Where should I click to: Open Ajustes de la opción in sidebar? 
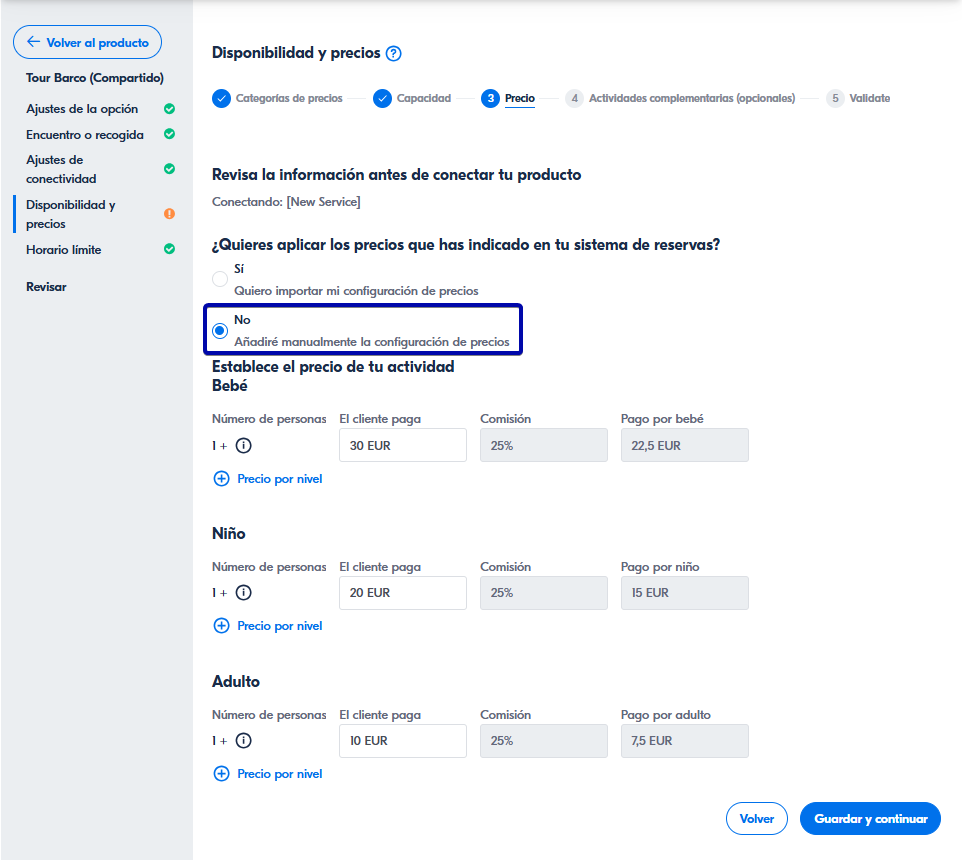(x=82, y=109)
